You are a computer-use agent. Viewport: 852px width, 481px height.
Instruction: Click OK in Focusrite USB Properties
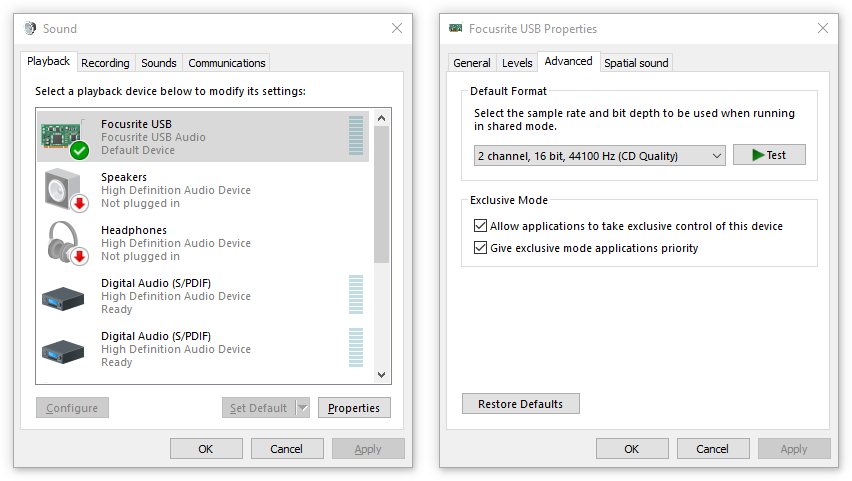(x=632, y=449)
